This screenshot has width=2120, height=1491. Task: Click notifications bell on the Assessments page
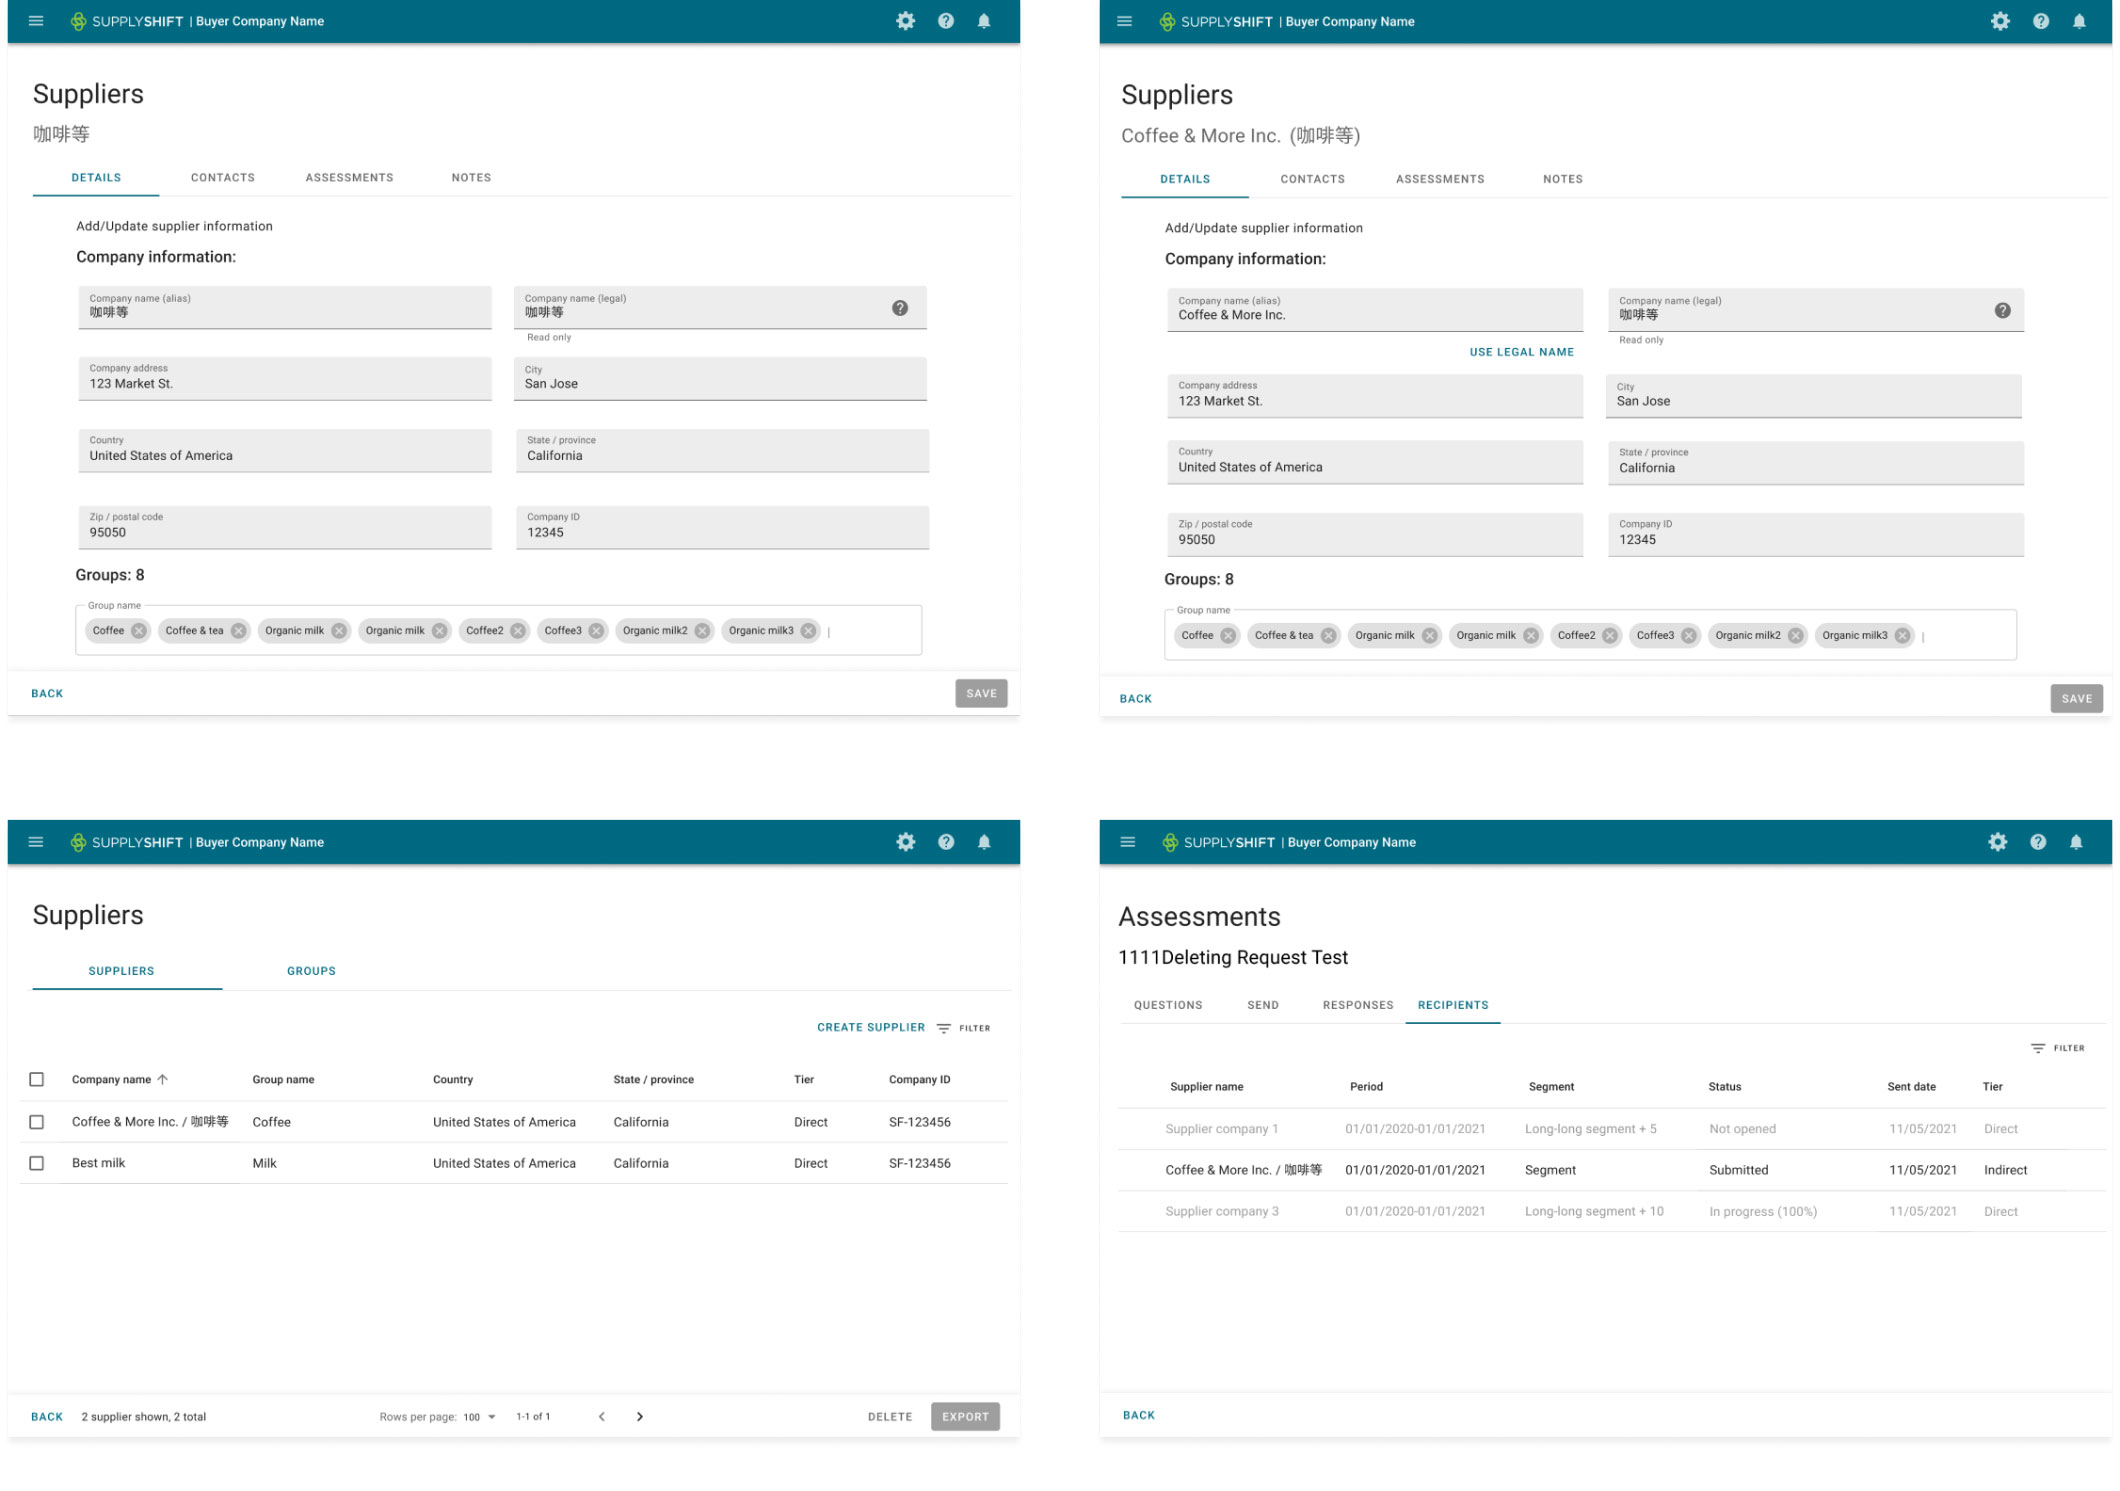(x=2076, y=842)
